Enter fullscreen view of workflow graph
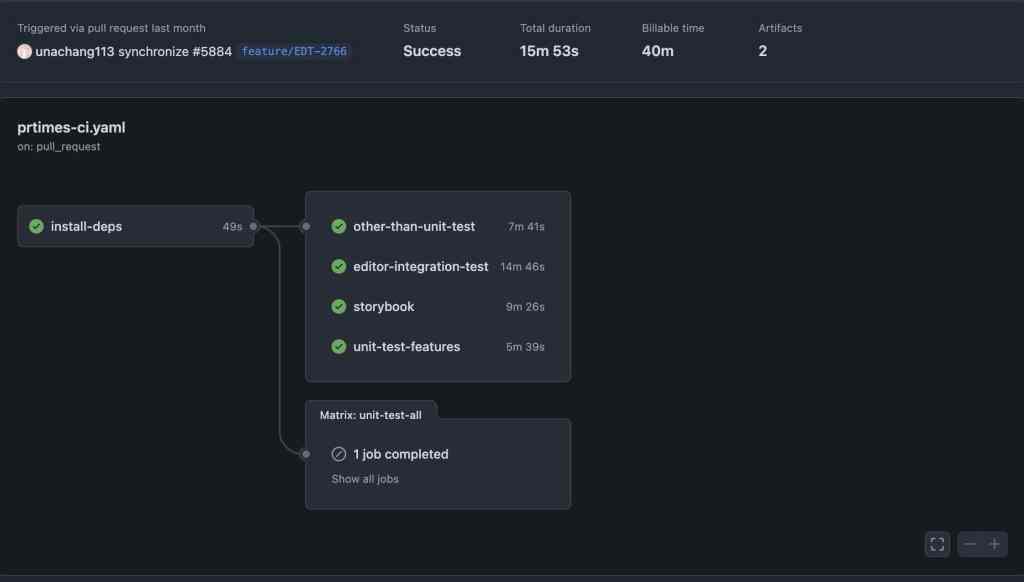The height and width of the screenshot is (582, 1024). click(937, 544)
